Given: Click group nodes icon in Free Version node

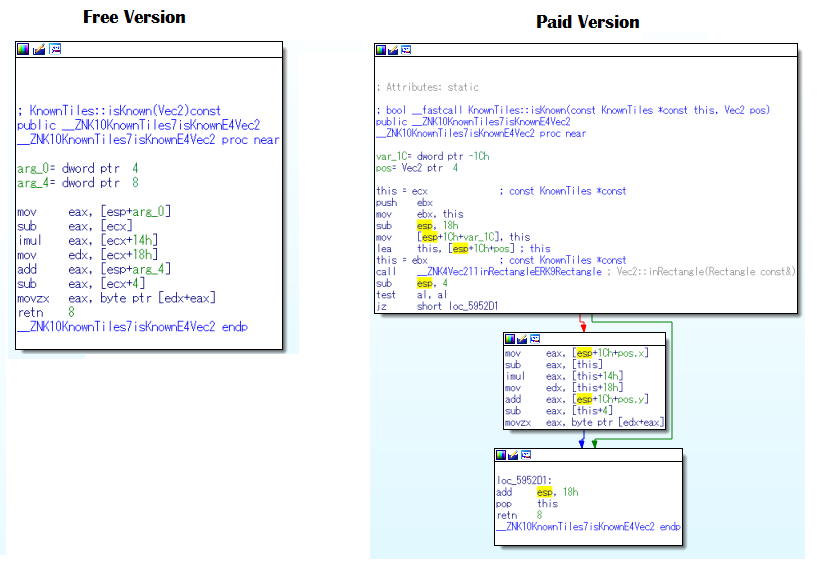Looking at the screenshot, I should click(55, 49).
